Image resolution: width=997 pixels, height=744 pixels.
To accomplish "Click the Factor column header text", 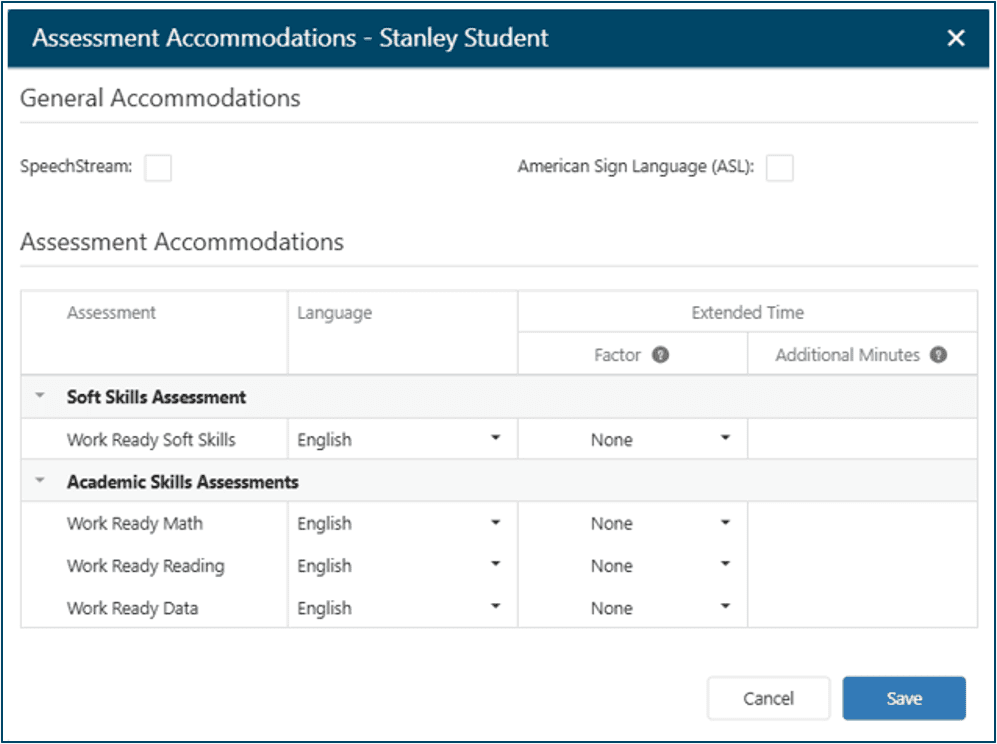I will [x=617, y=354].
